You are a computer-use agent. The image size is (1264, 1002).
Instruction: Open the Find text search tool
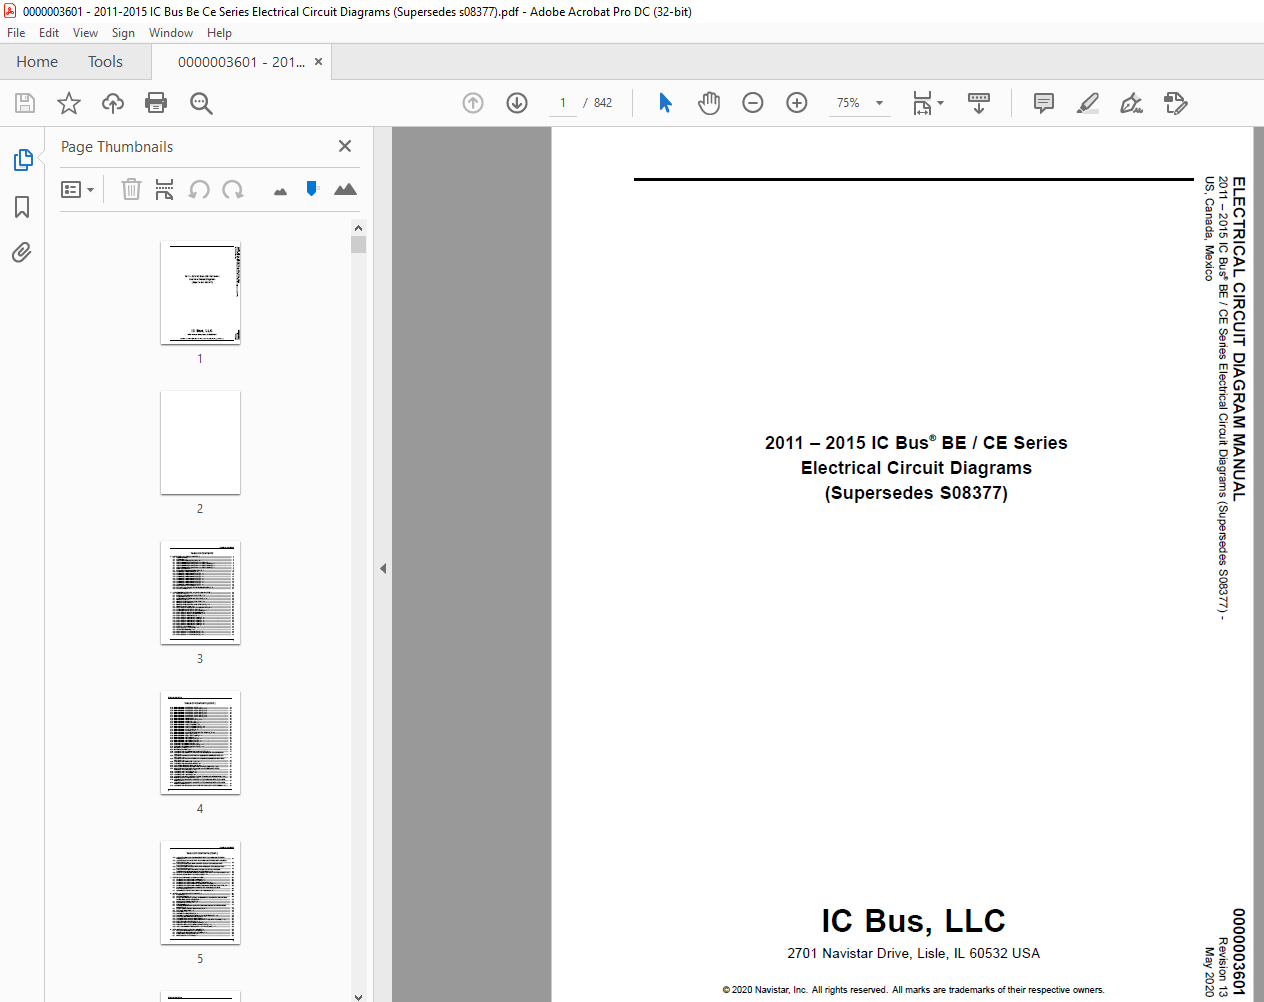pos(201,103)
